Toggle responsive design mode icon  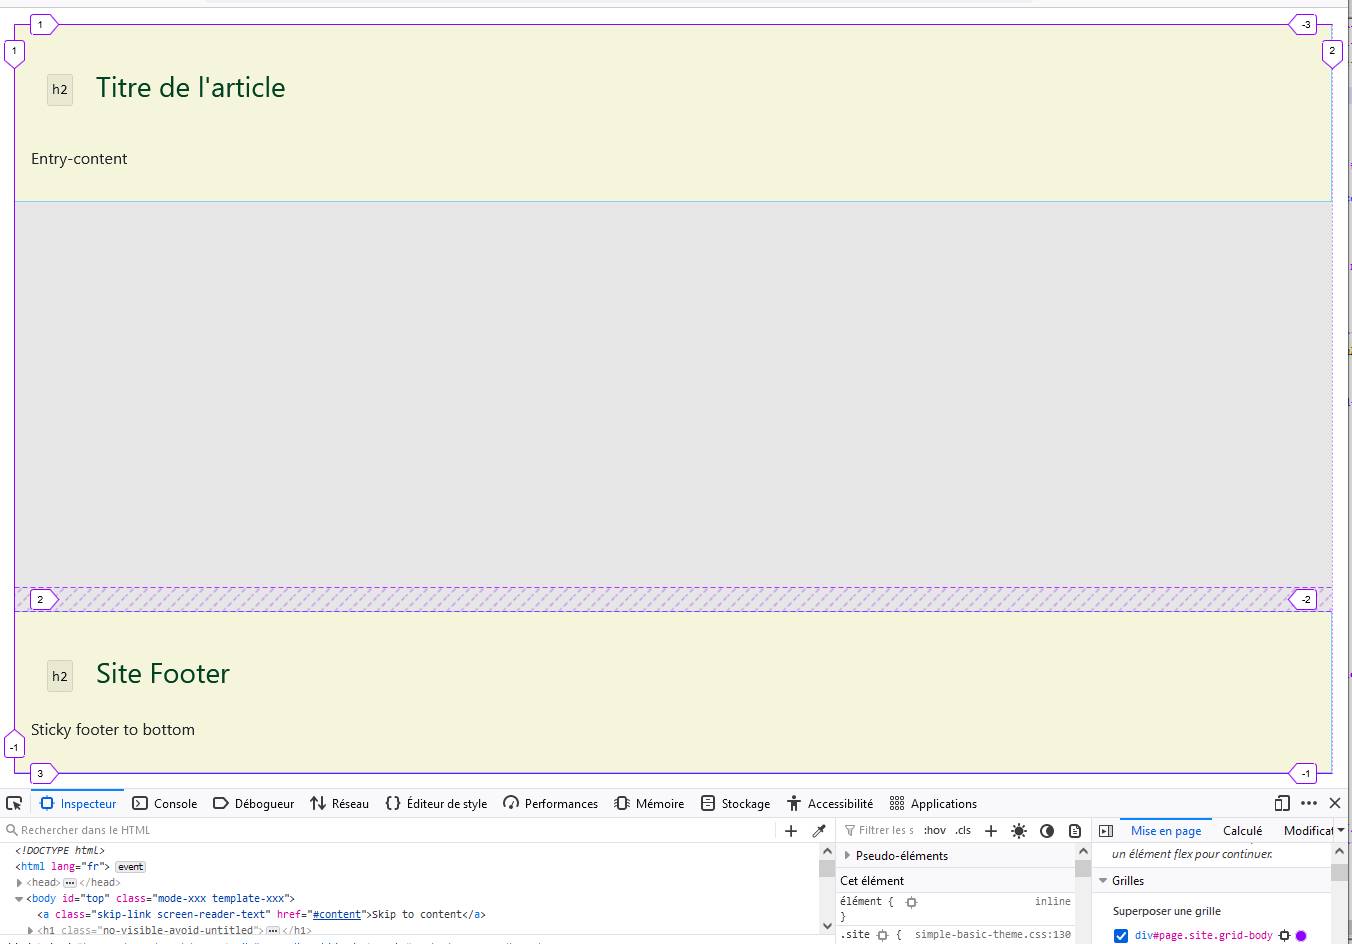pyautogui.click(x=1282, y=803)
